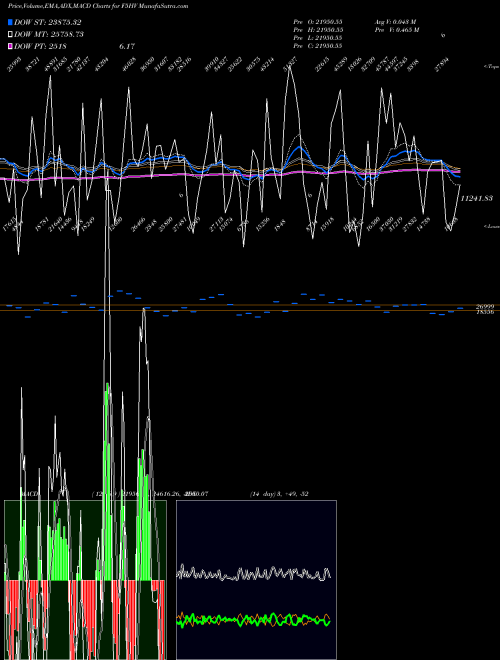Click the Lows marker label at right edge

pos(491,226)
